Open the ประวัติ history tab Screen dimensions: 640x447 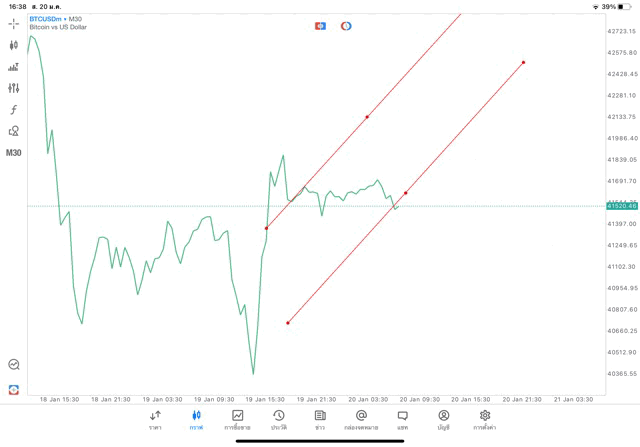(278, 420)
